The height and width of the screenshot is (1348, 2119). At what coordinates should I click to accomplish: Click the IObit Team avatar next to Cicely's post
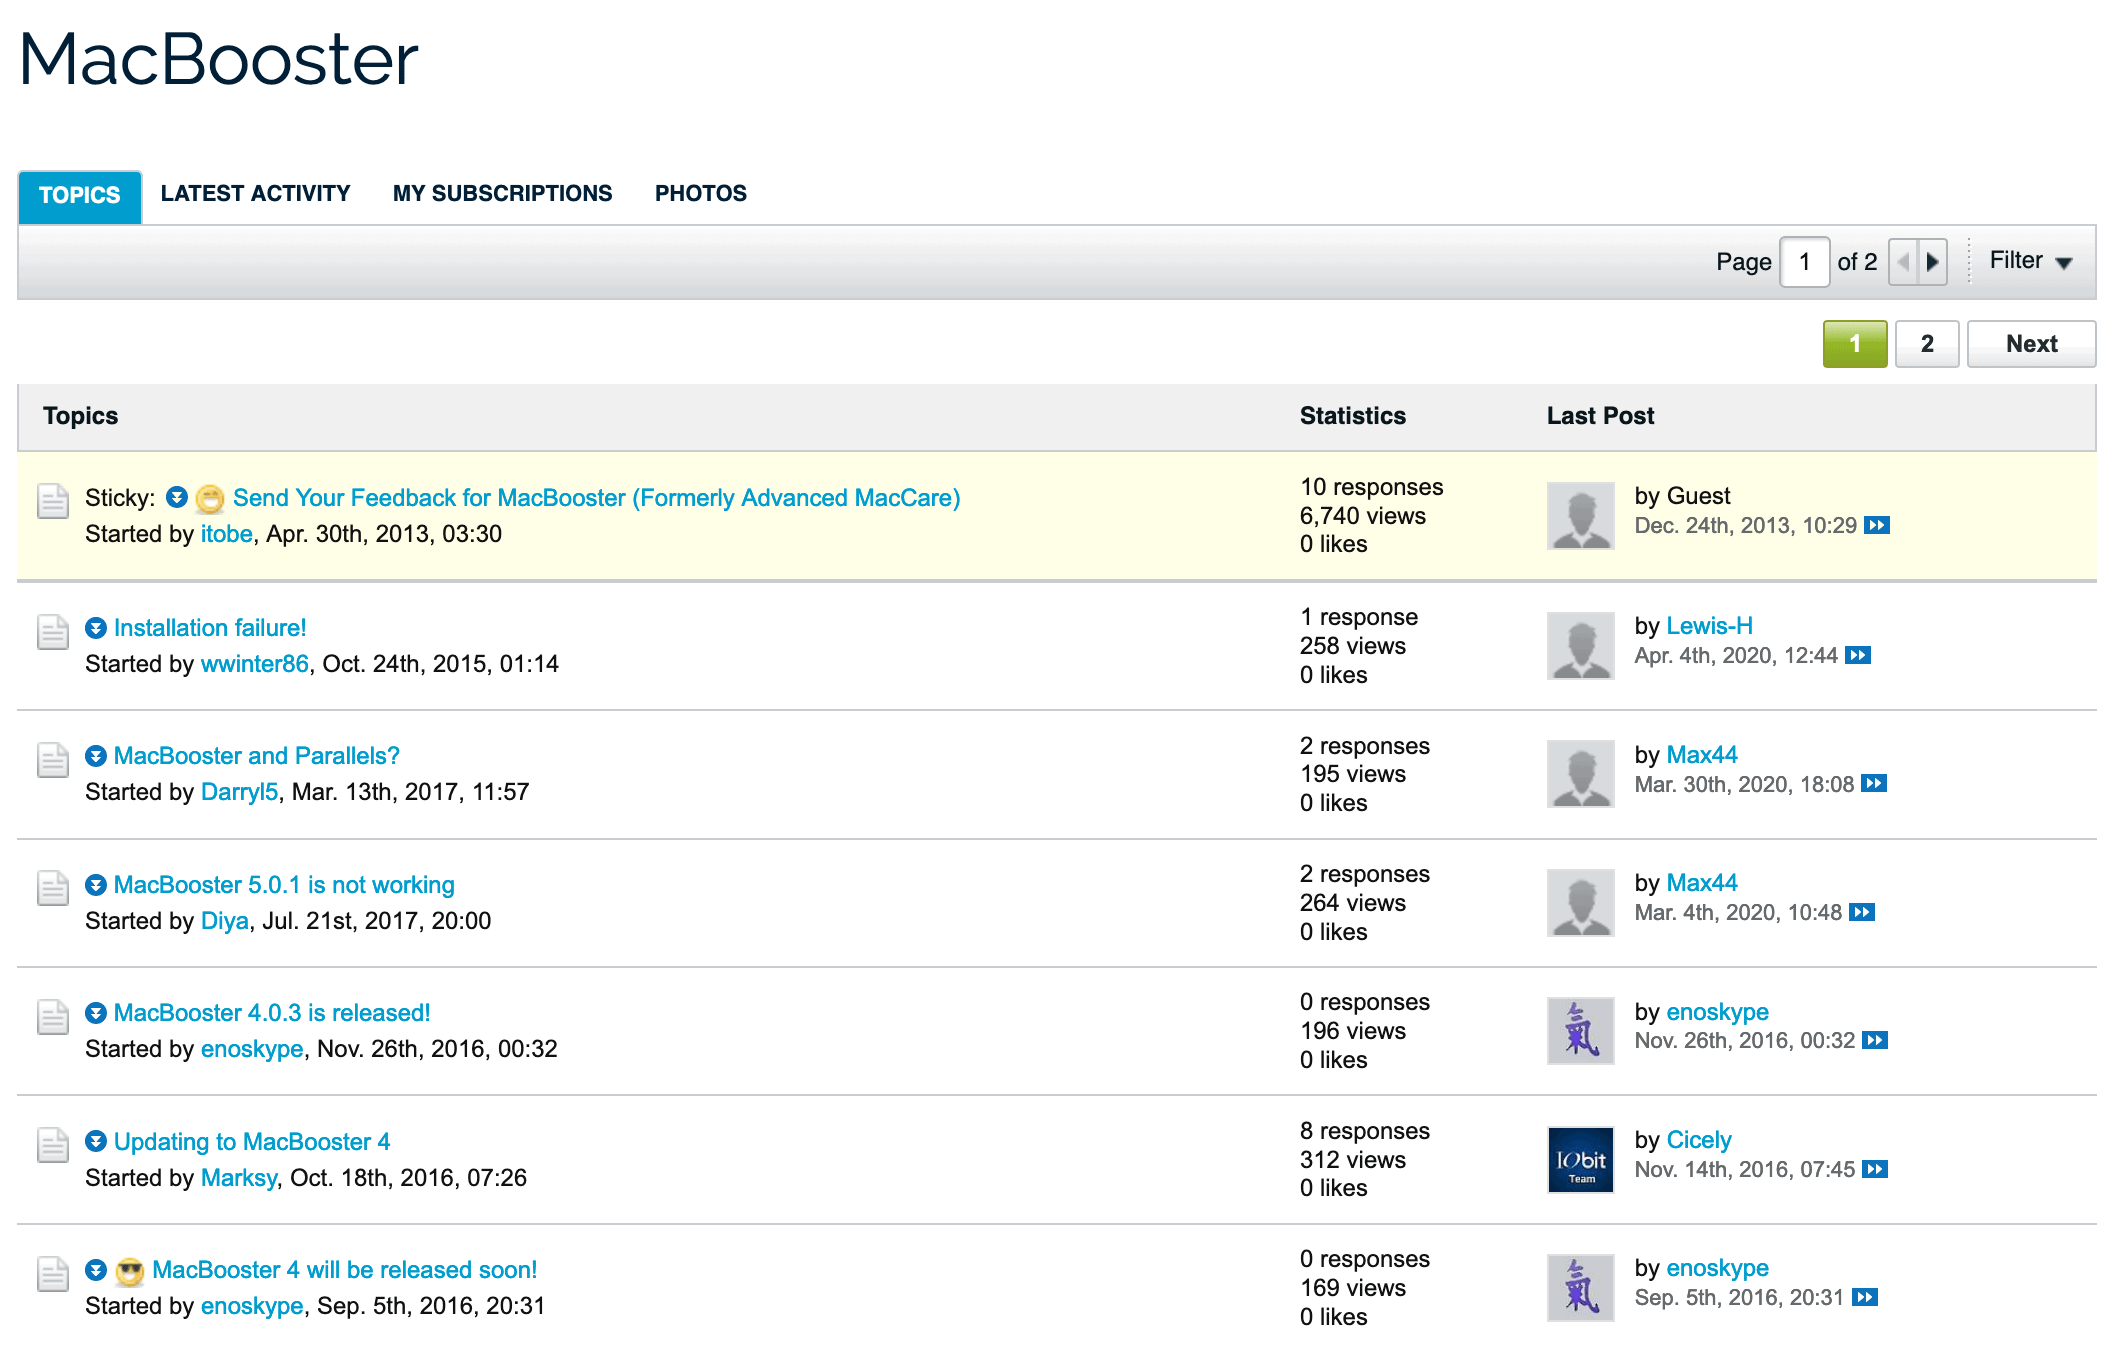[1580, 1159]
